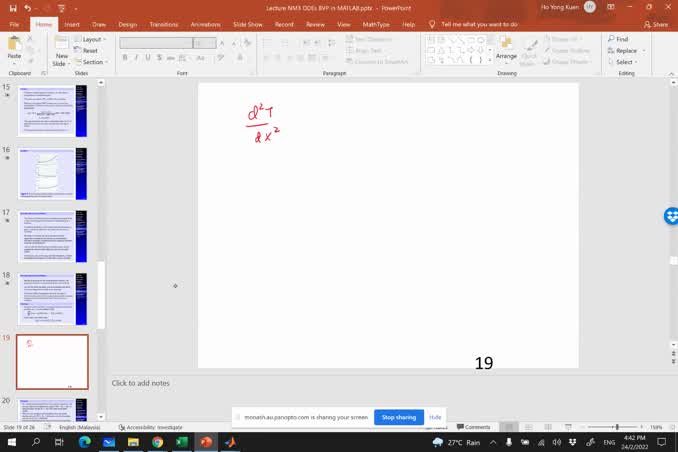This screenshot has width=678, height=452.
Task: Open the MathType tab
Action: pos(376,25)
